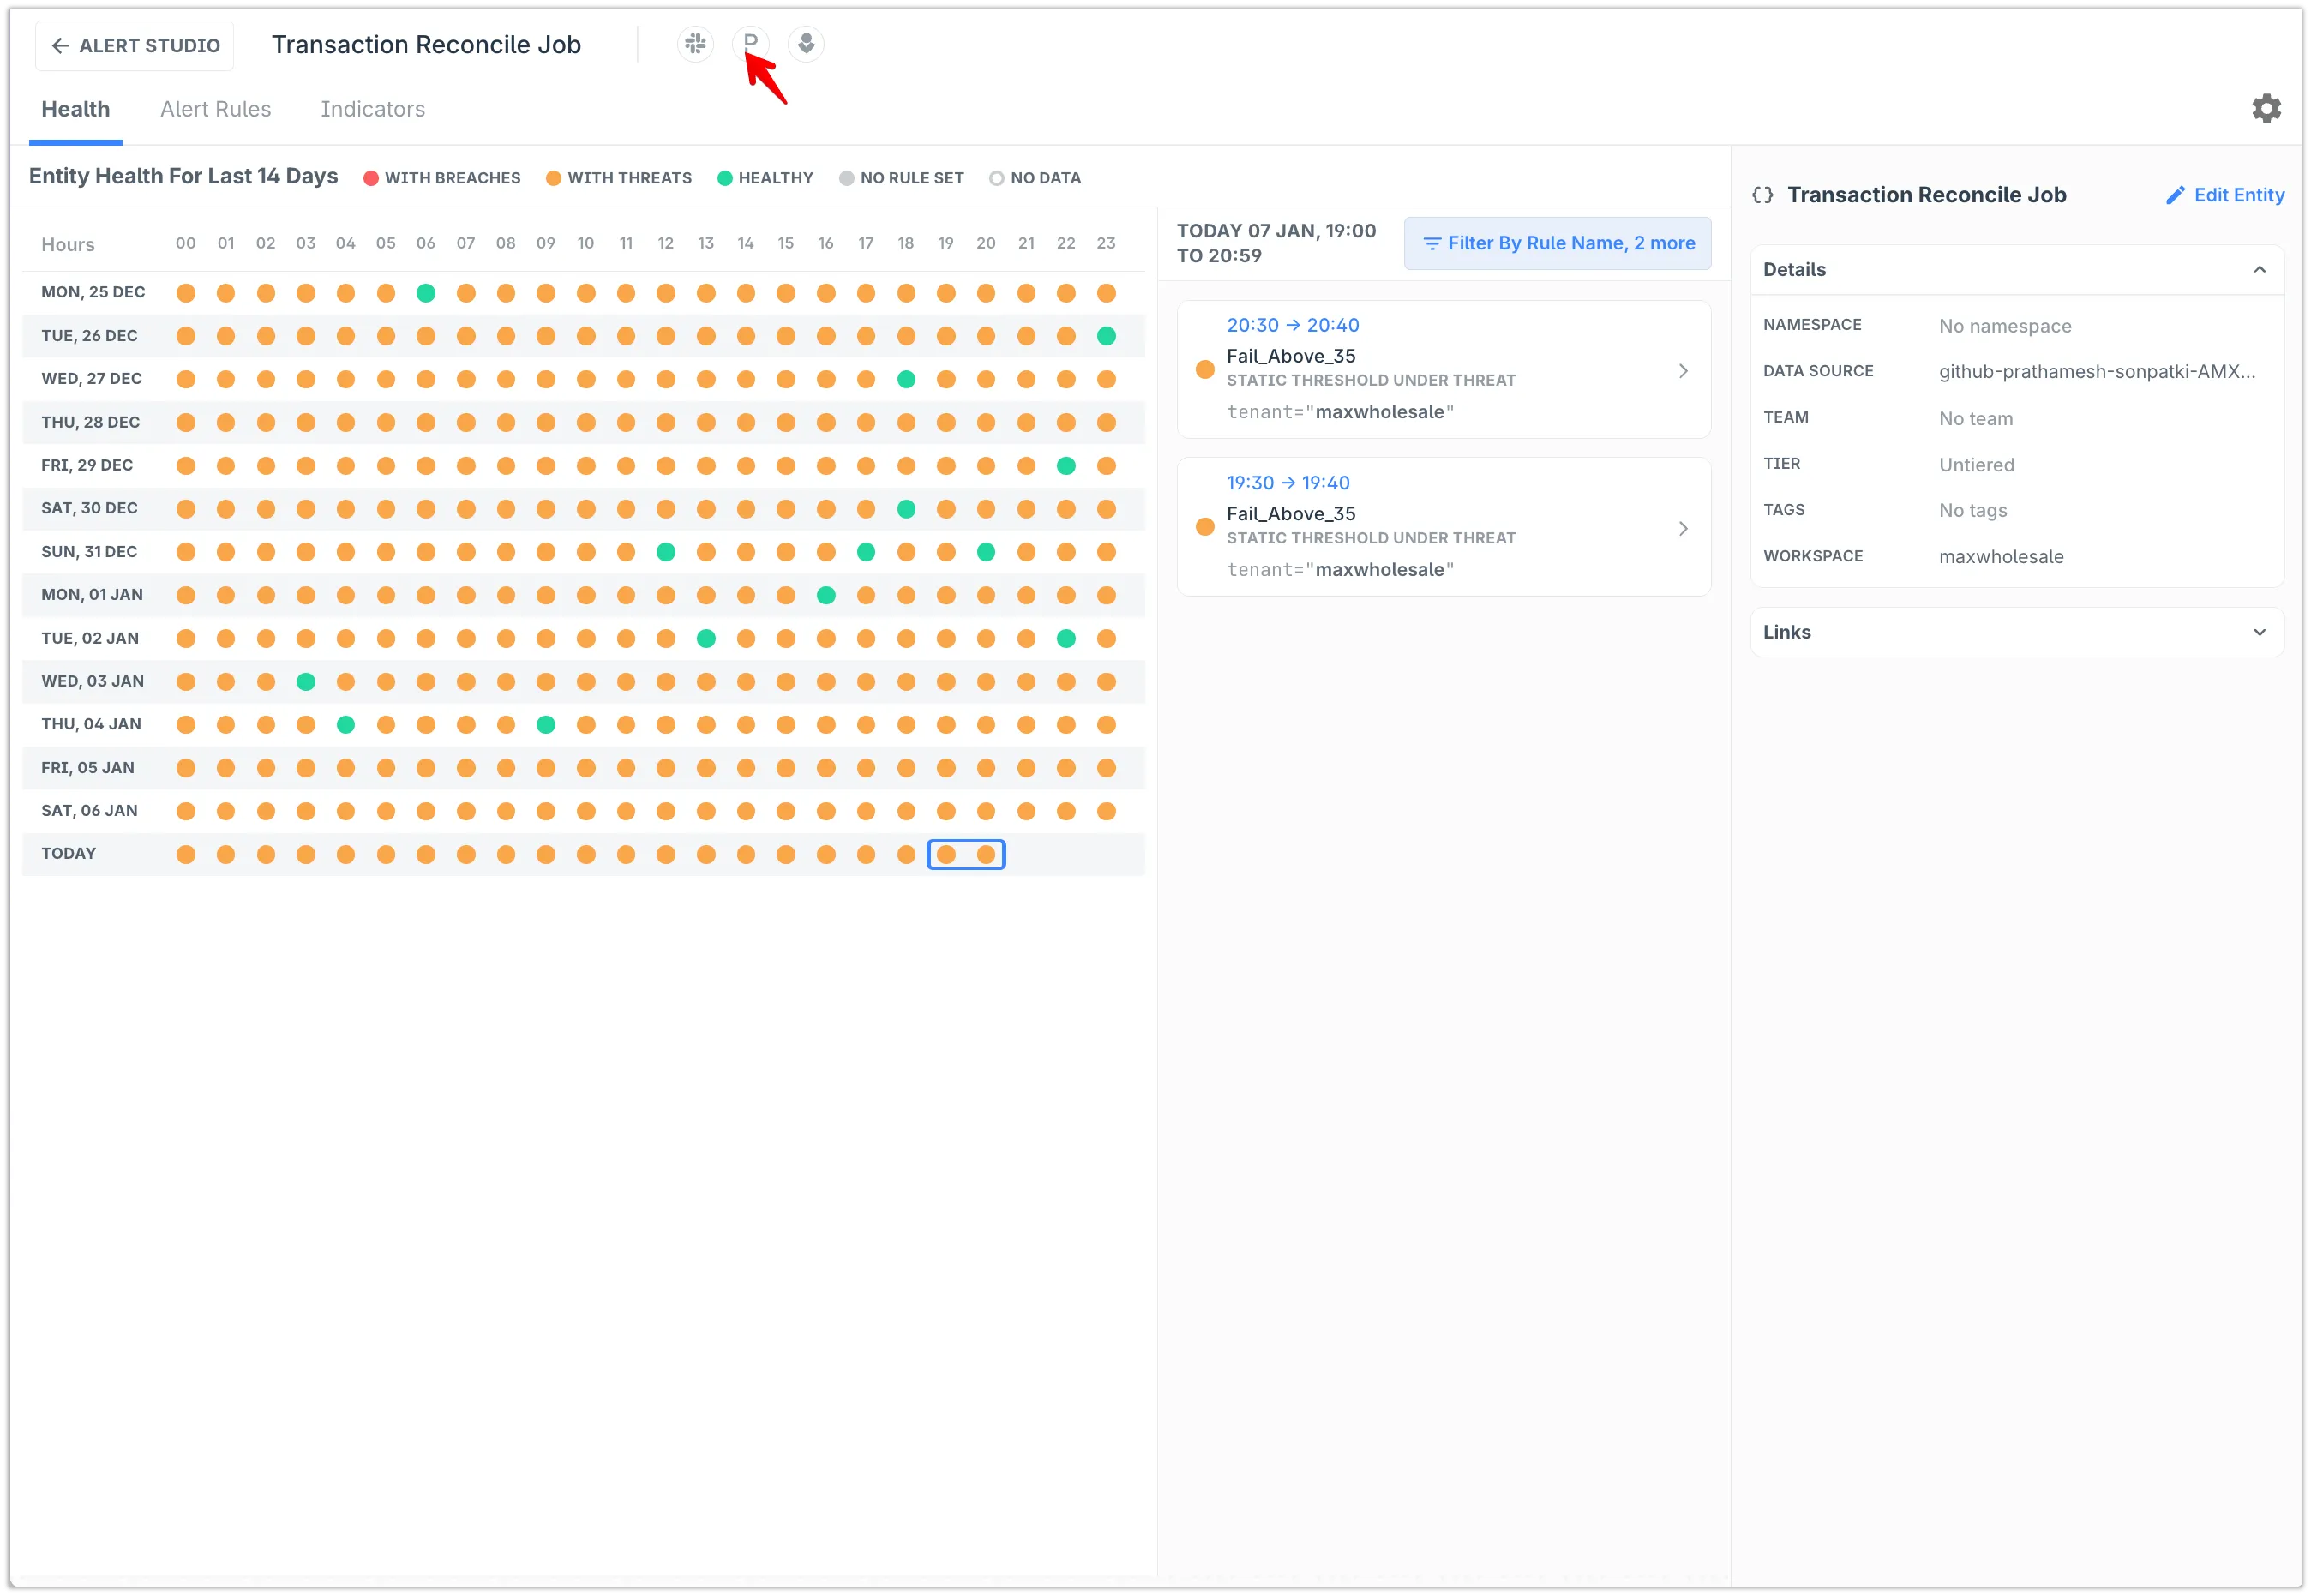This screenshot has height=1596, width=2311.
Task: Click the curly braces entity icon
Action: click(x=1762, y=195)
